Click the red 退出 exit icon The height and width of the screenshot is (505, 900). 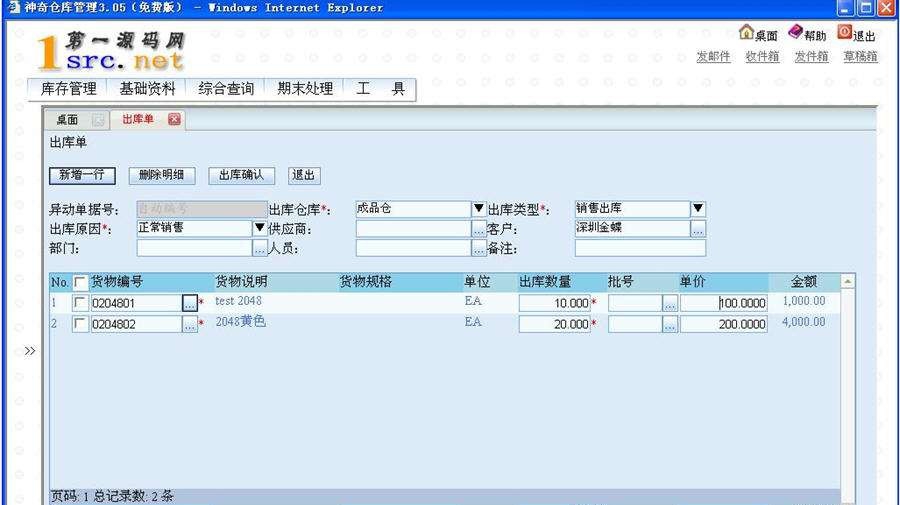(x=844, y=32)
